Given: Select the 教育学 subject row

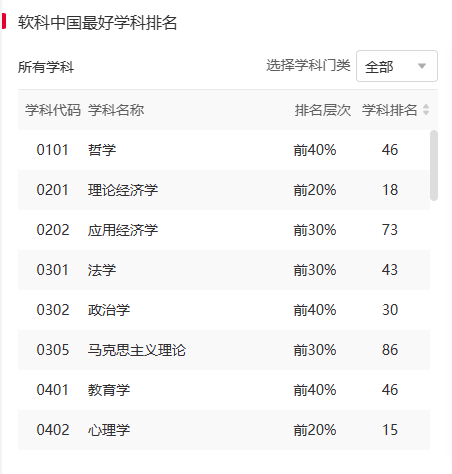Looking at the screenshot, I should [x=224, y=390].
